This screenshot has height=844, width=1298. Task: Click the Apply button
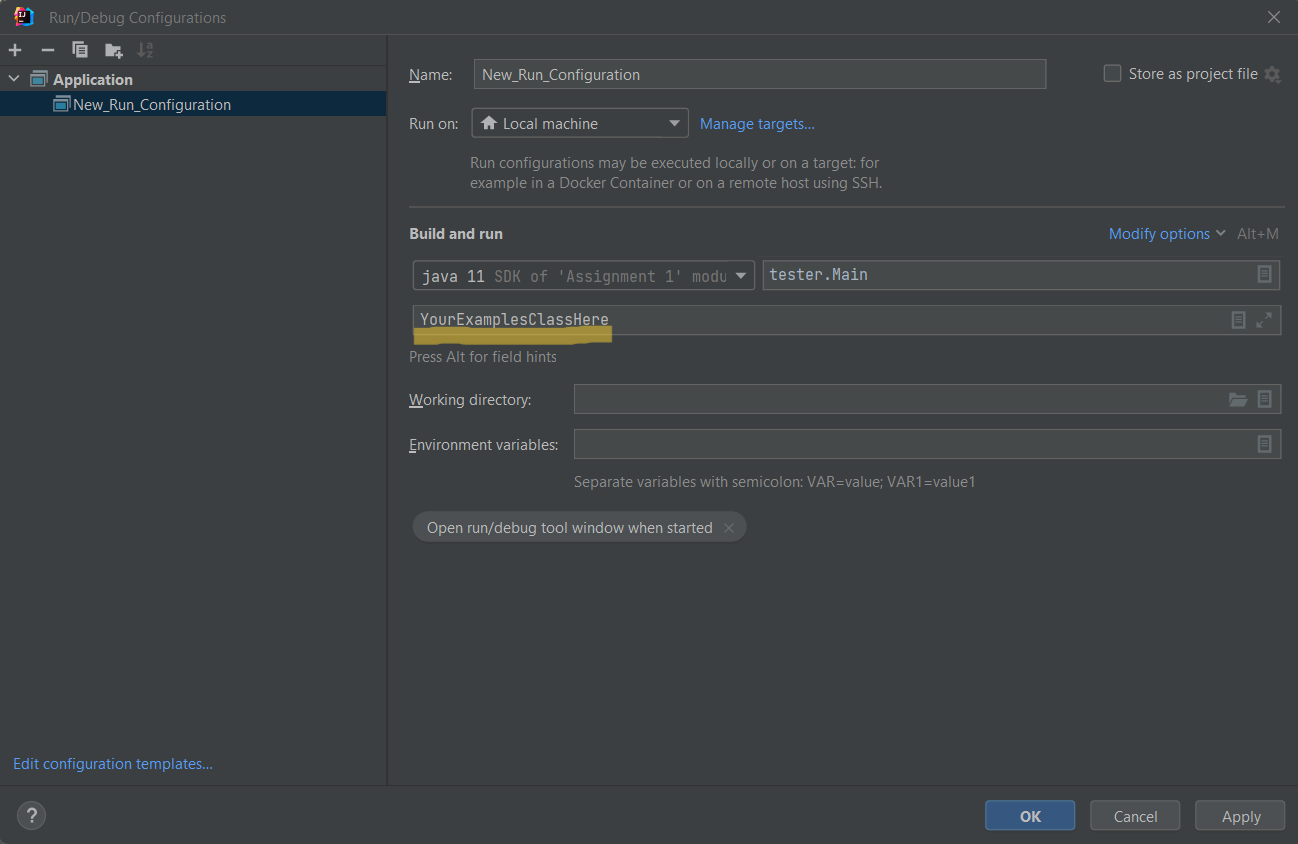coord(1240,816)
